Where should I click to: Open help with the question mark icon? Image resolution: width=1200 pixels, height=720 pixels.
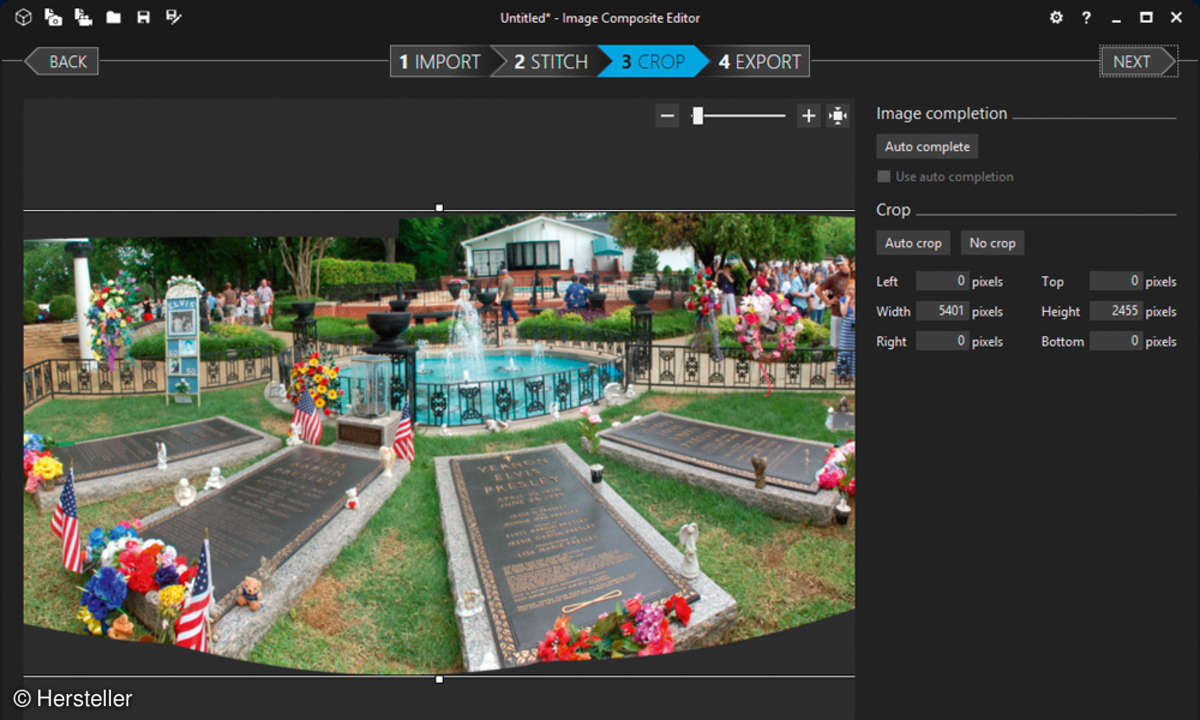pos(1086,17)
